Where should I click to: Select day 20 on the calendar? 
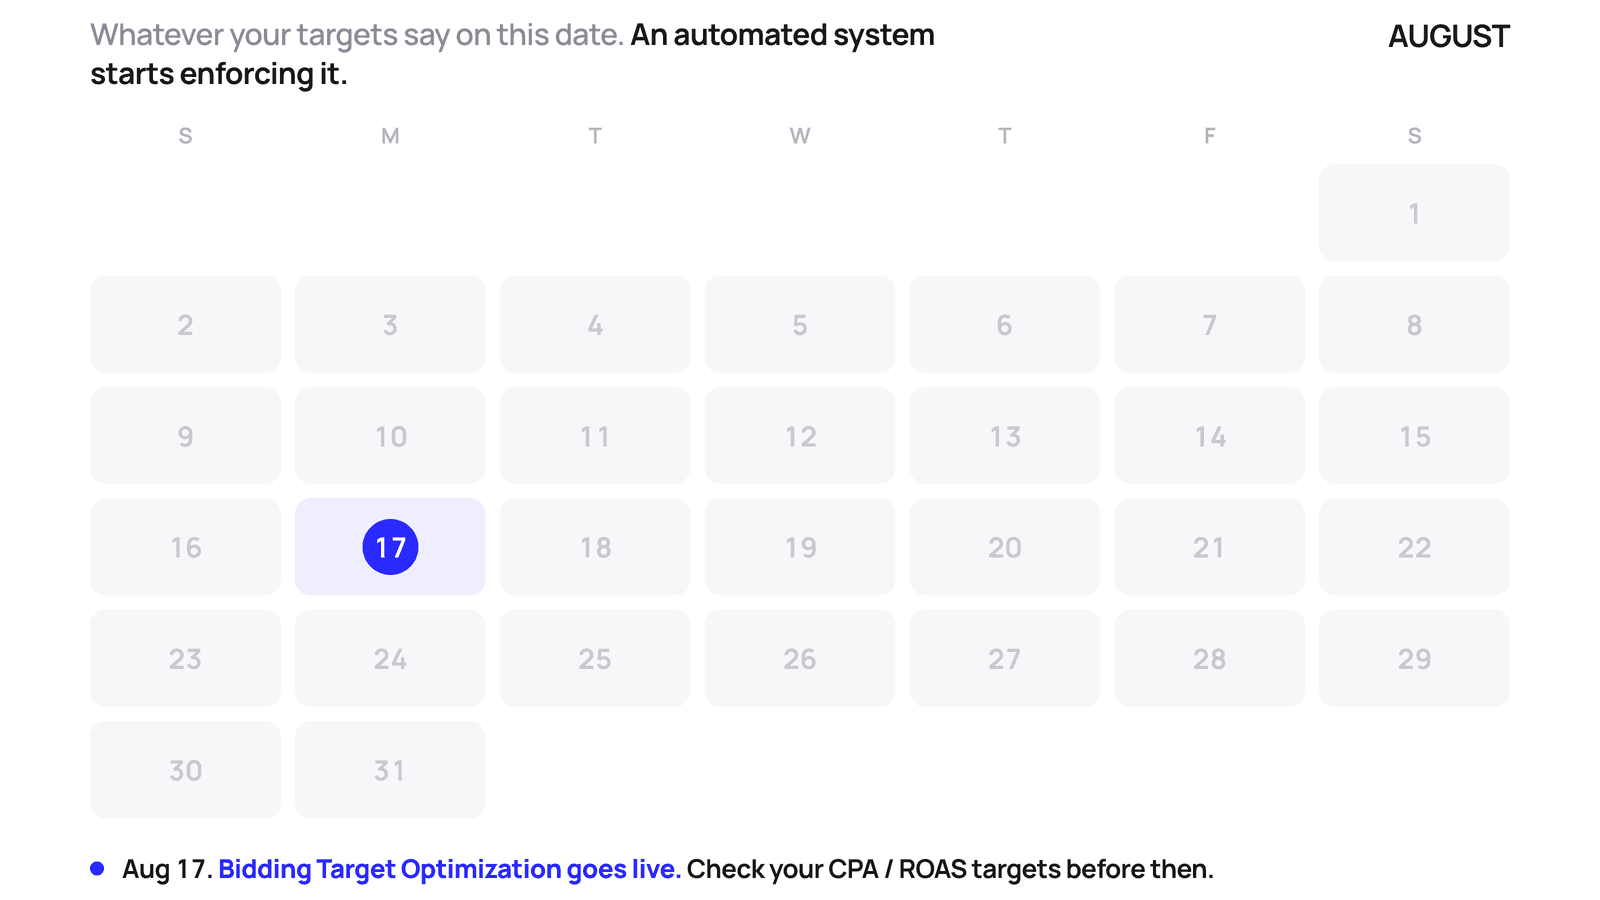[1005, 547]
